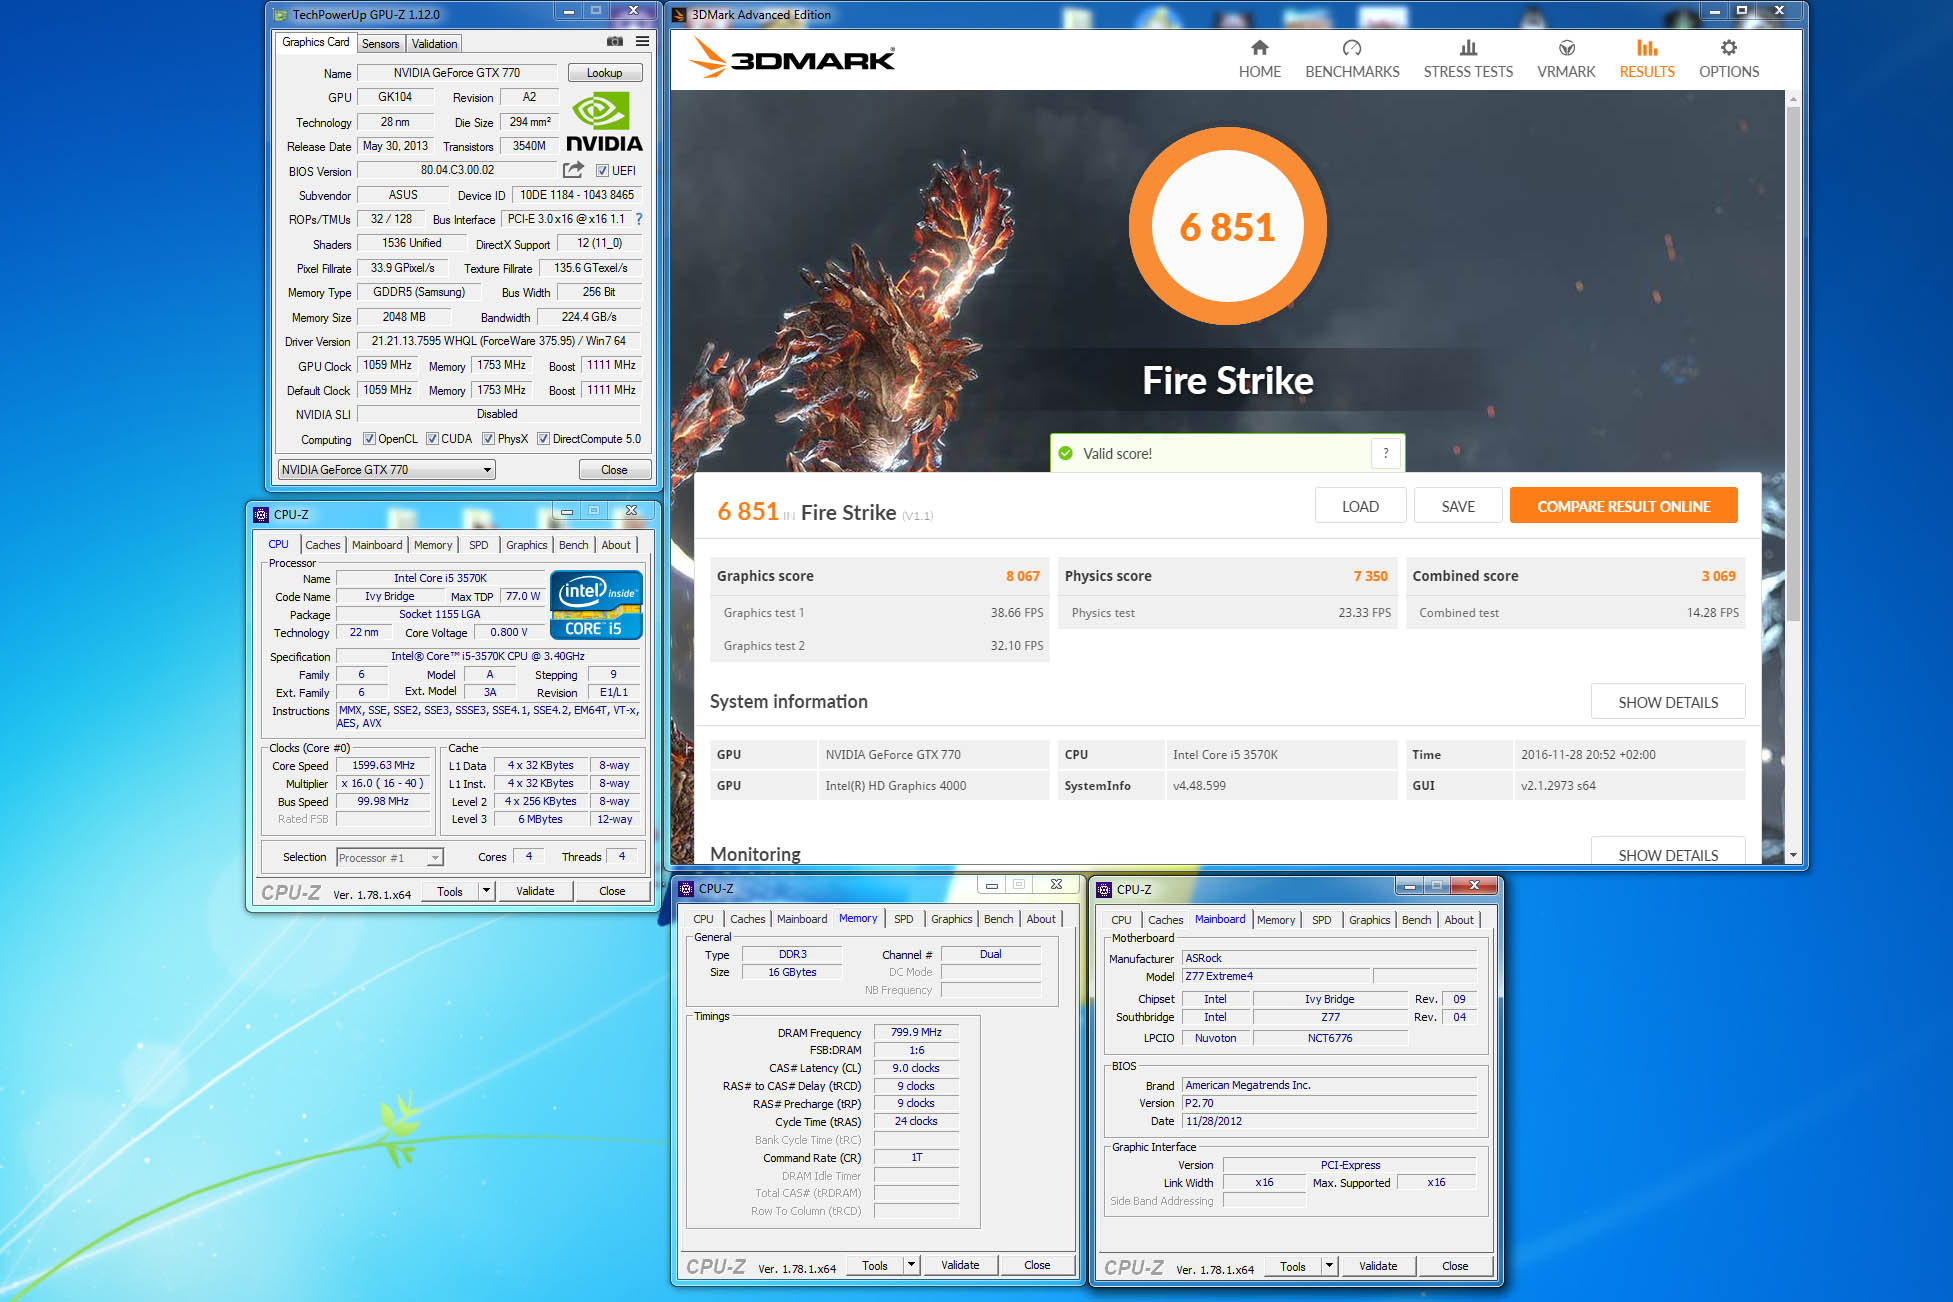
Task: Open Graphics tab in CPU-Z Mainboard window
Action: (1369, 920)
